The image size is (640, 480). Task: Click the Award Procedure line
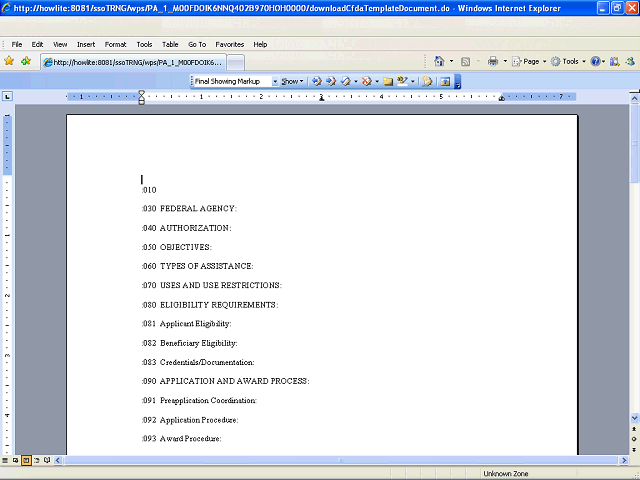(182, 439)
